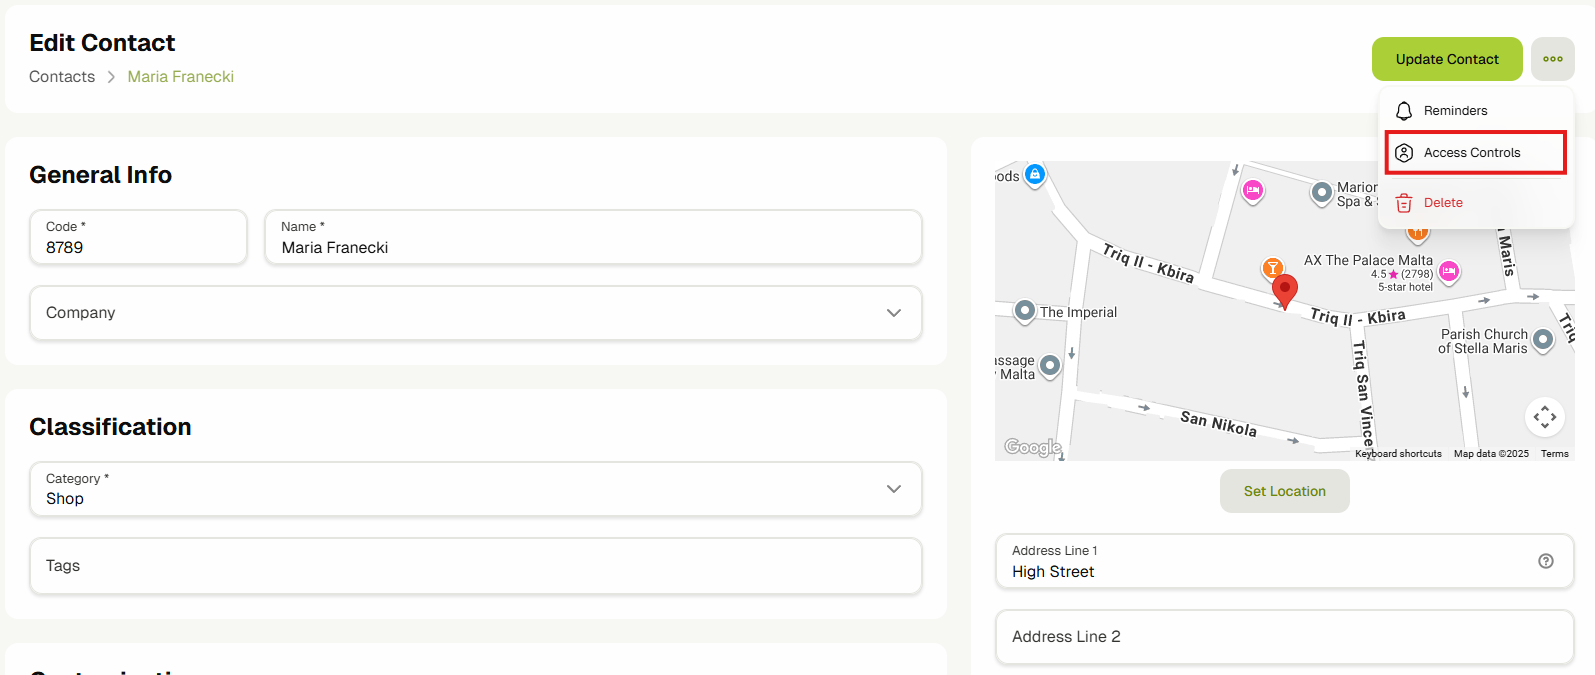Click Parish Church of Stella Maris marker

1543,340
